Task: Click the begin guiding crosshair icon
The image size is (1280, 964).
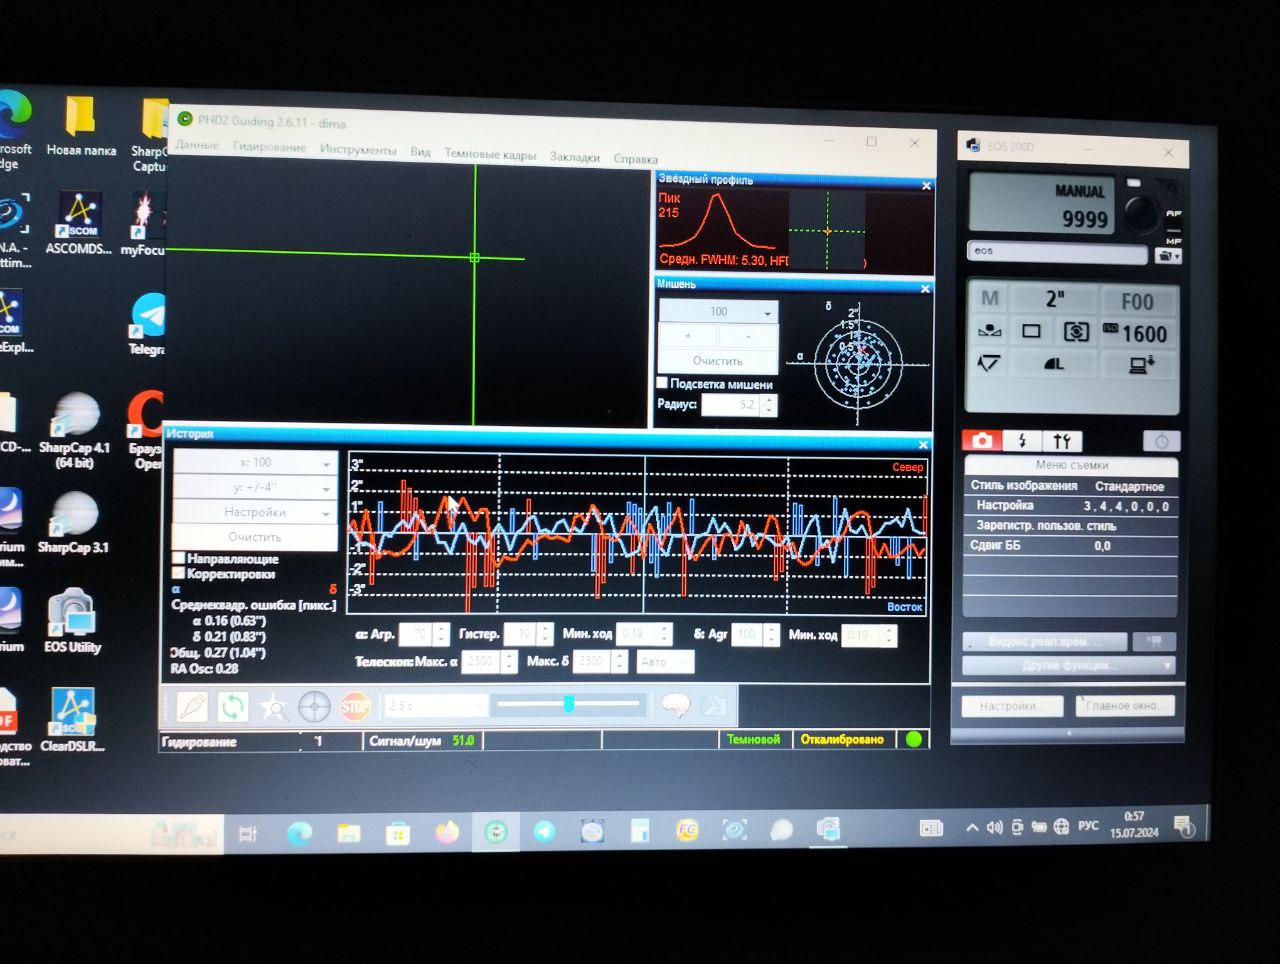Action: click(314, 707)
